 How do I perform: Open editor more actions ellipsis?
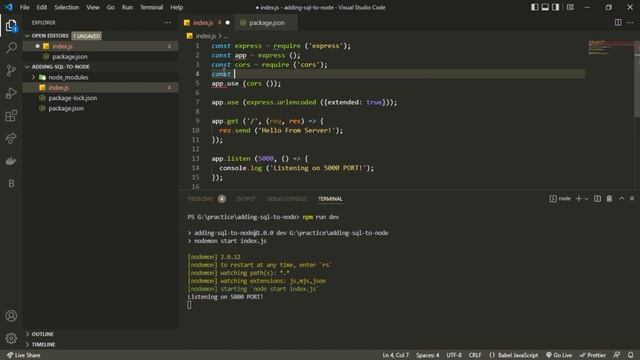[x=630, y=22]
